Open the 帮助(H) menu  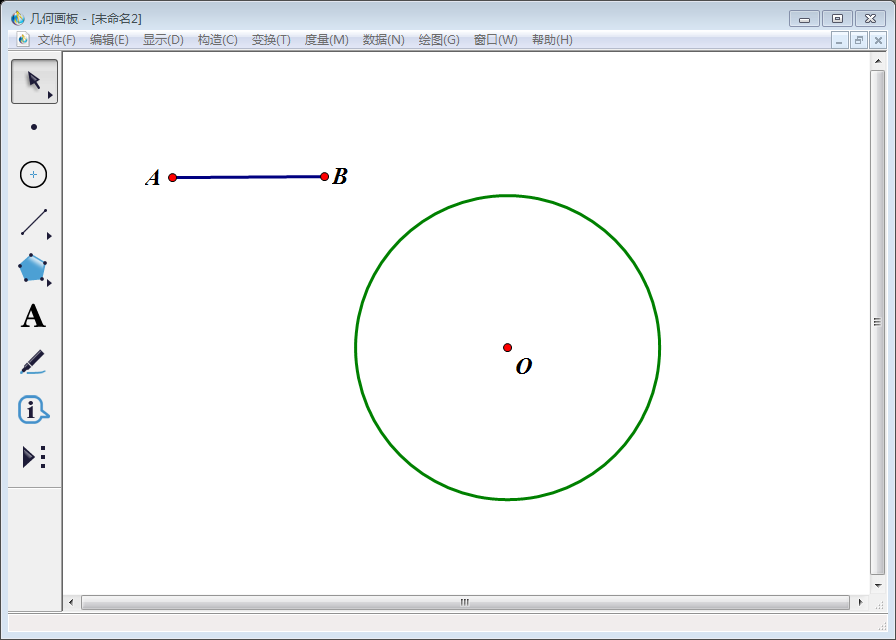coord(552,40)
